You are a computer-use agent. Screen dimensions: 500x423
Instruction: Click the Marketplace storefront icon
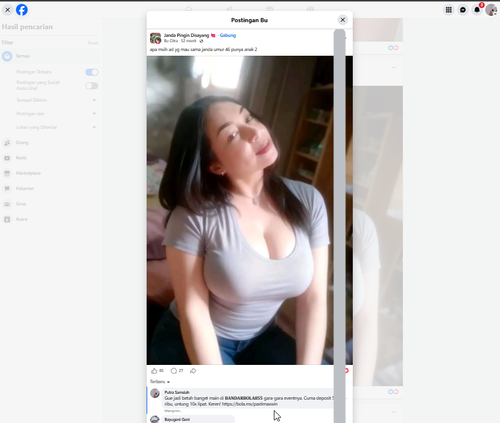(x=7, y=173)
